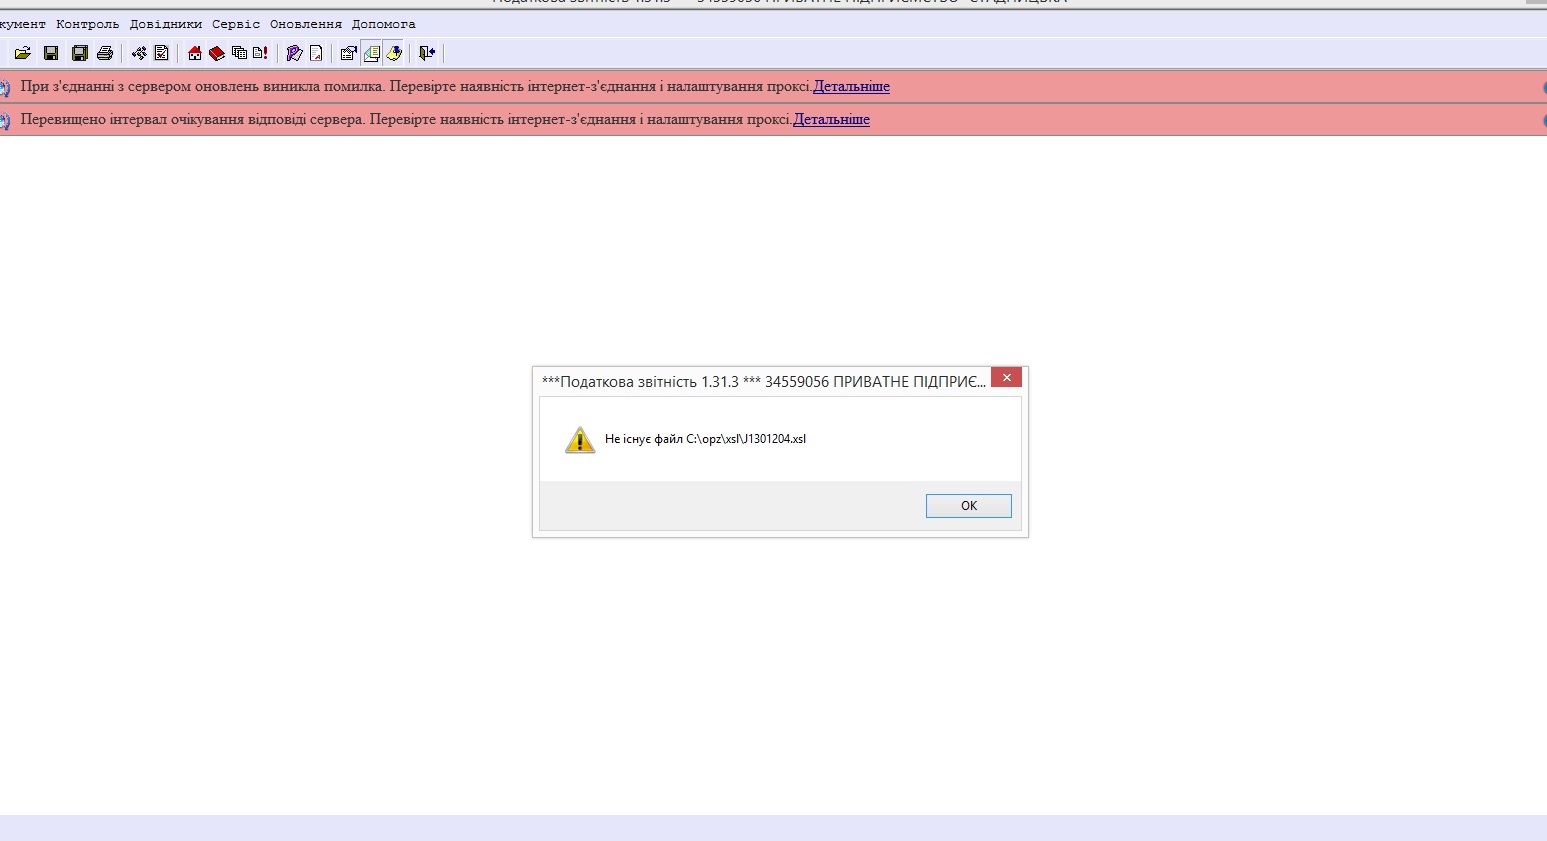Image resolution: width=1547 pixels, height=841 pixels.
Task: Open the Довідники menu
Action: point(166,24)
